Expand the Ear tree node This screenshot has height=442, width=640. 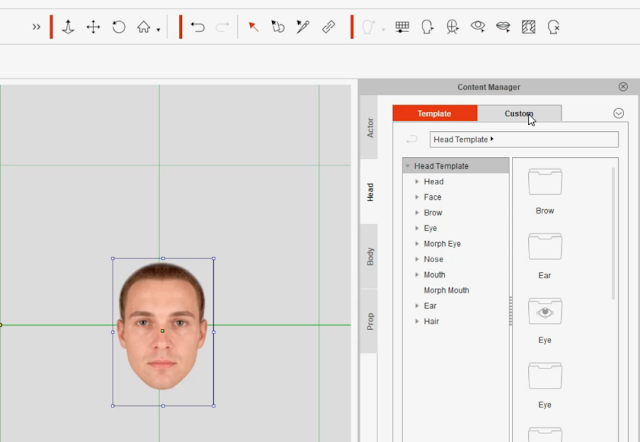(417, 306)
